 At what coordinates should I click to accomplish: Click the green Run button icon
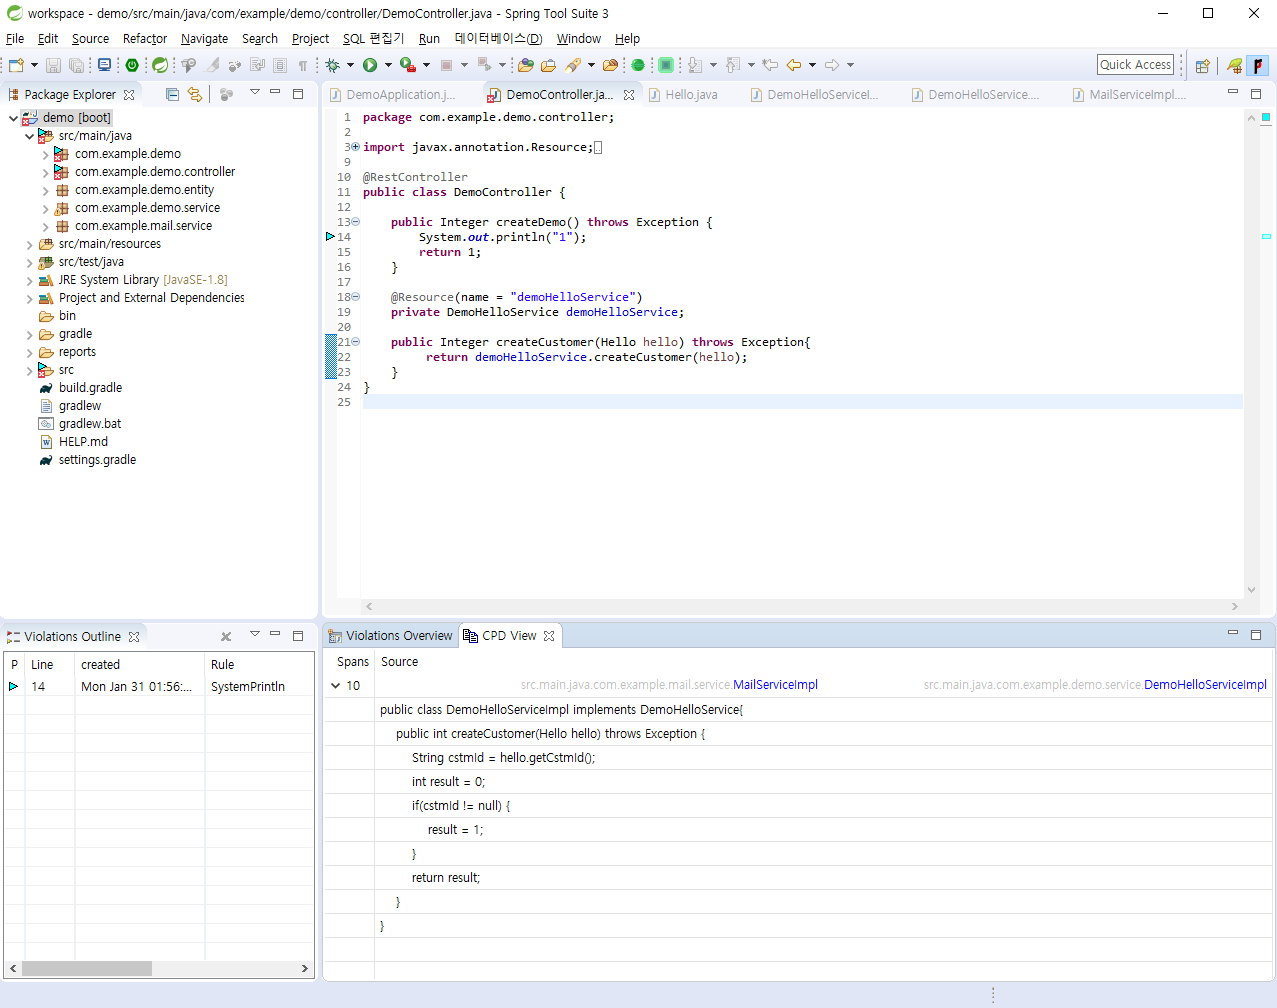[x=370, y=65]
